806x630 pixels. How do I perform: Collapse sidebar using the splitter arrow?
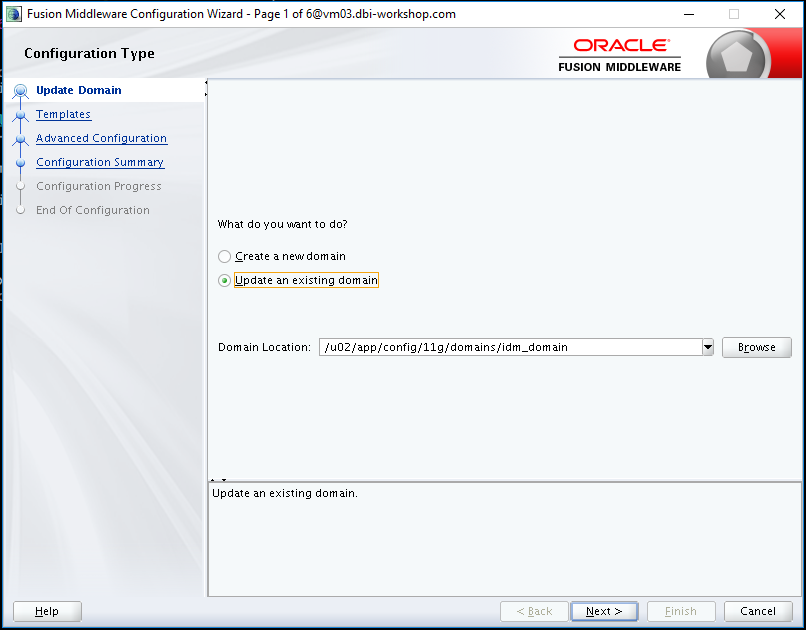point(206,82)
